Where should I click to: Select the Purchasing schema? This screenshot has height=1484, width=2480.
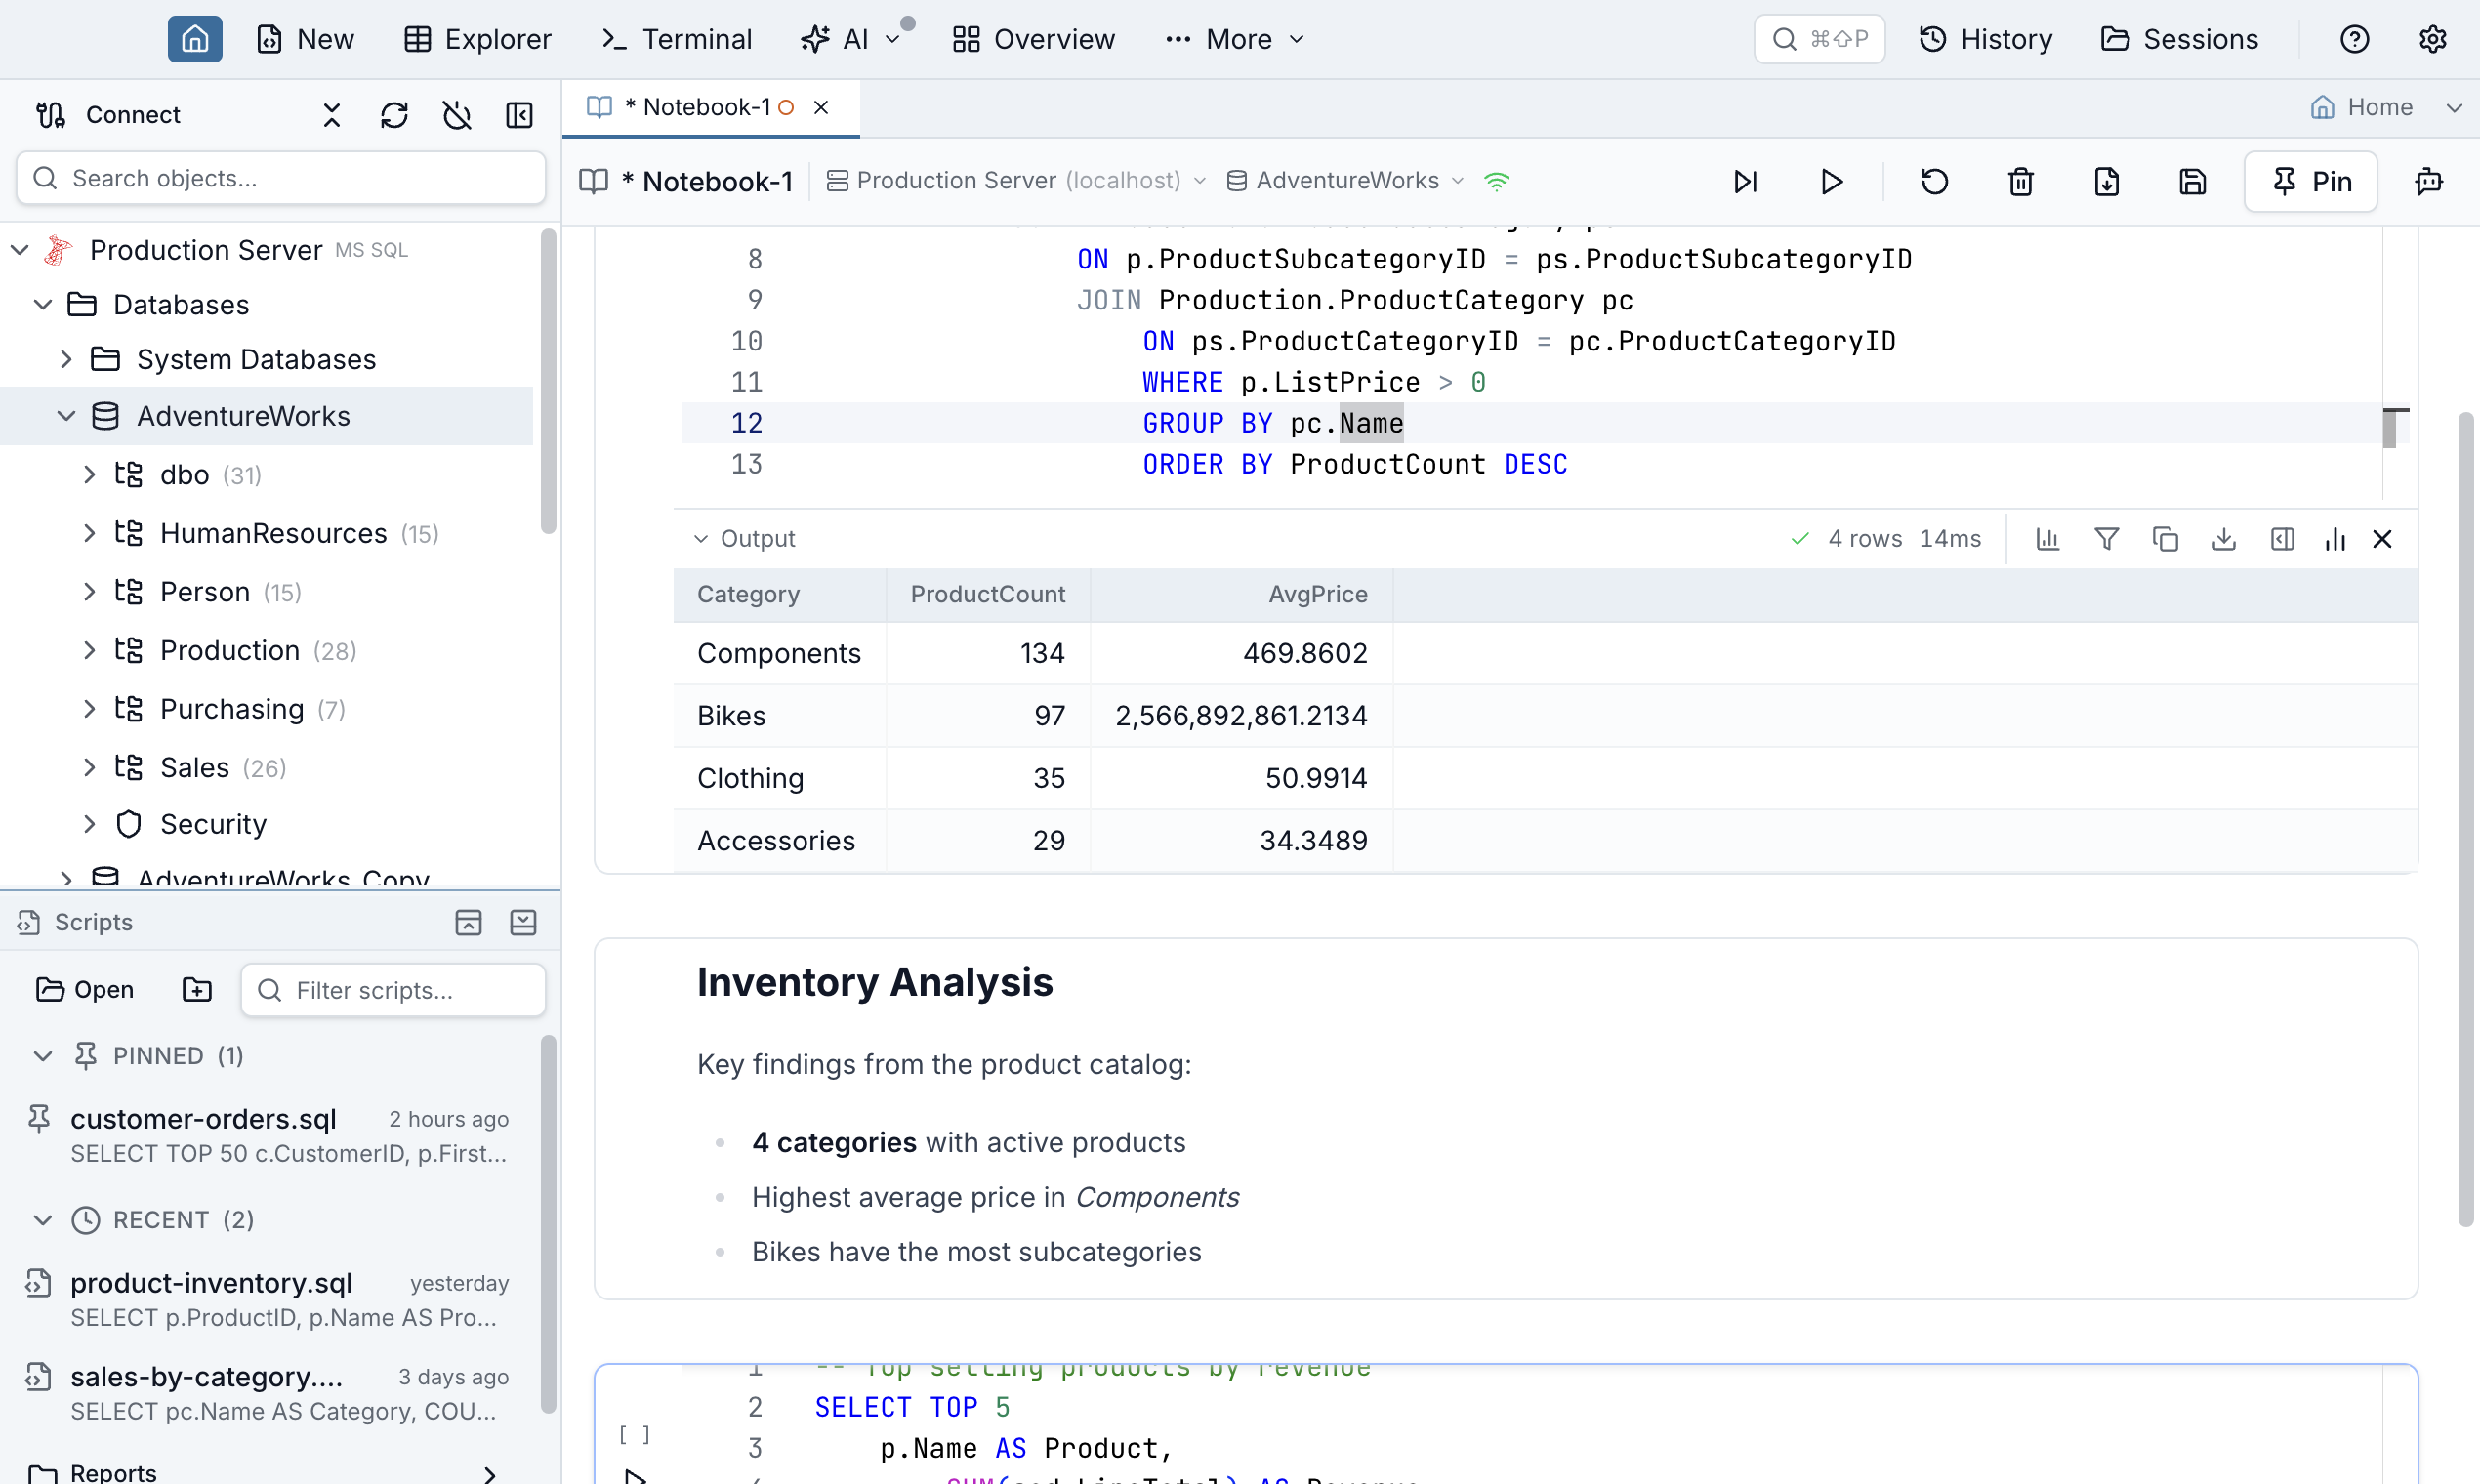[x=231, y=709]
